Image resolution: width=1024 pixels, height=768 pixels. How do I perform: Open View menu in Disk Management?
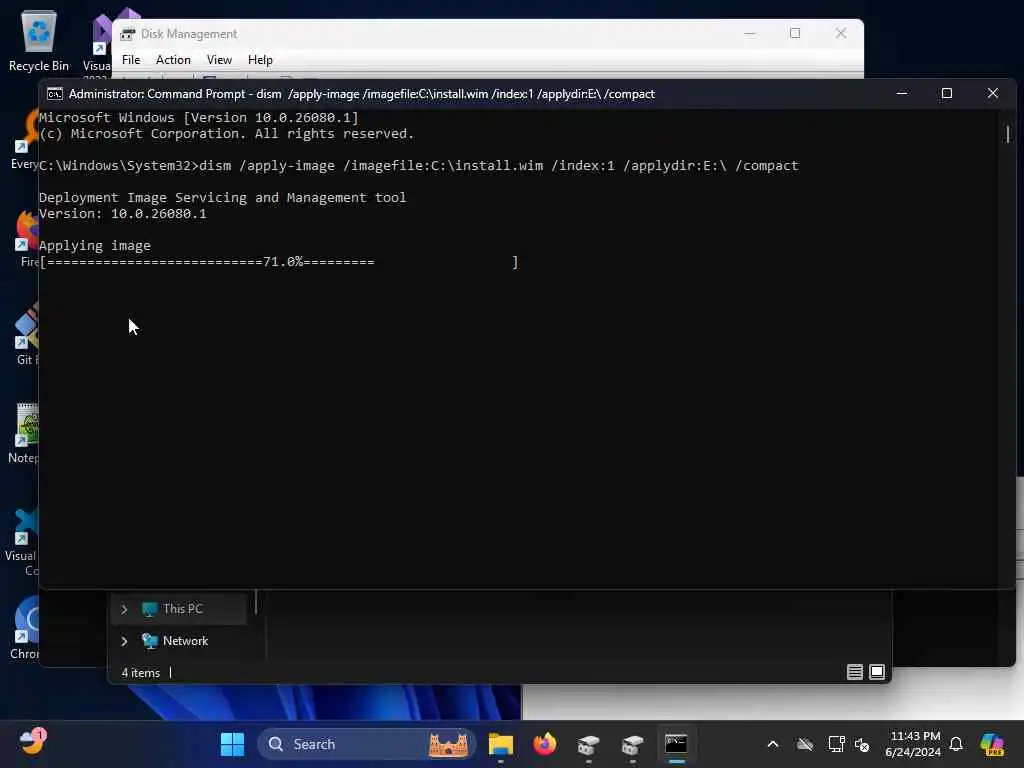pyautogui.click(x=219, y=59)
